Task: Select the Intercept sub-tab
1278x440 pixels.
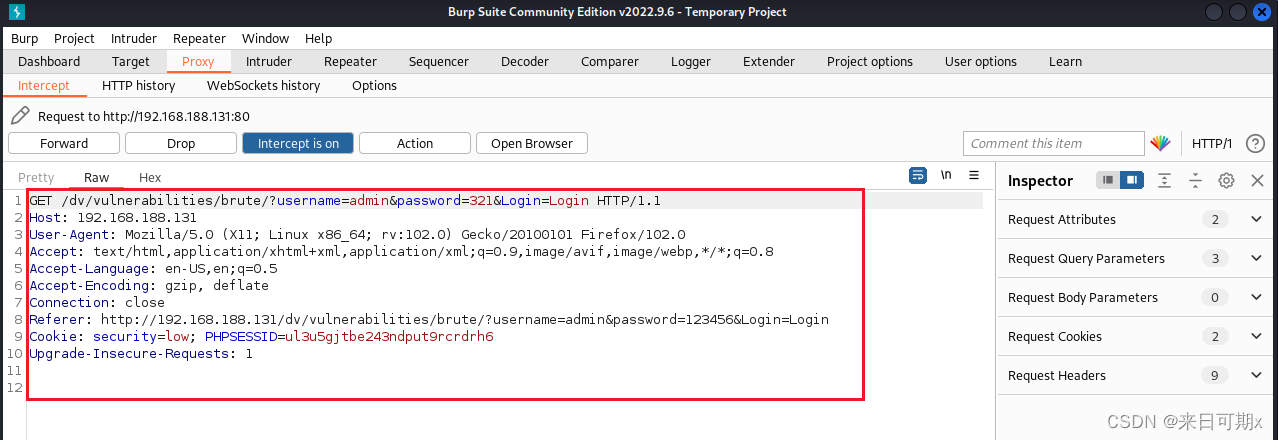Action: pyautogui.click(x=44, y=85)
